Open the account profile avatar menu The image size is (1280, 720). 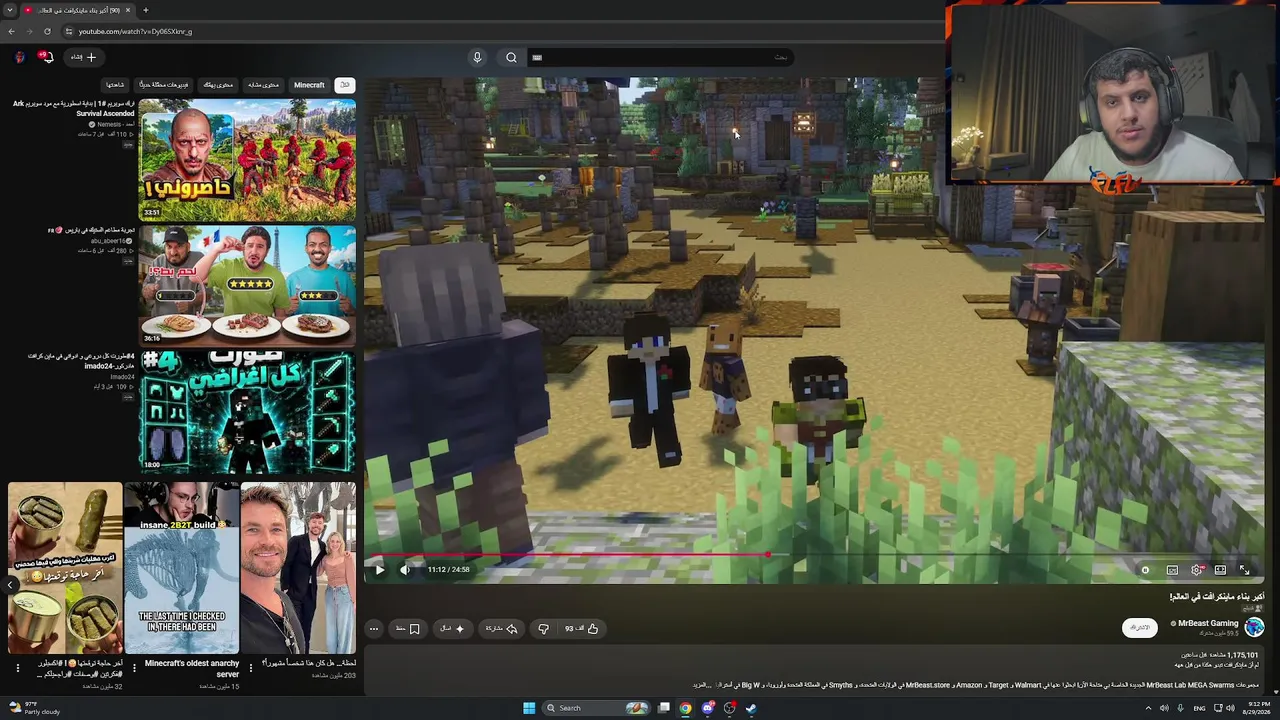(19, 57)
